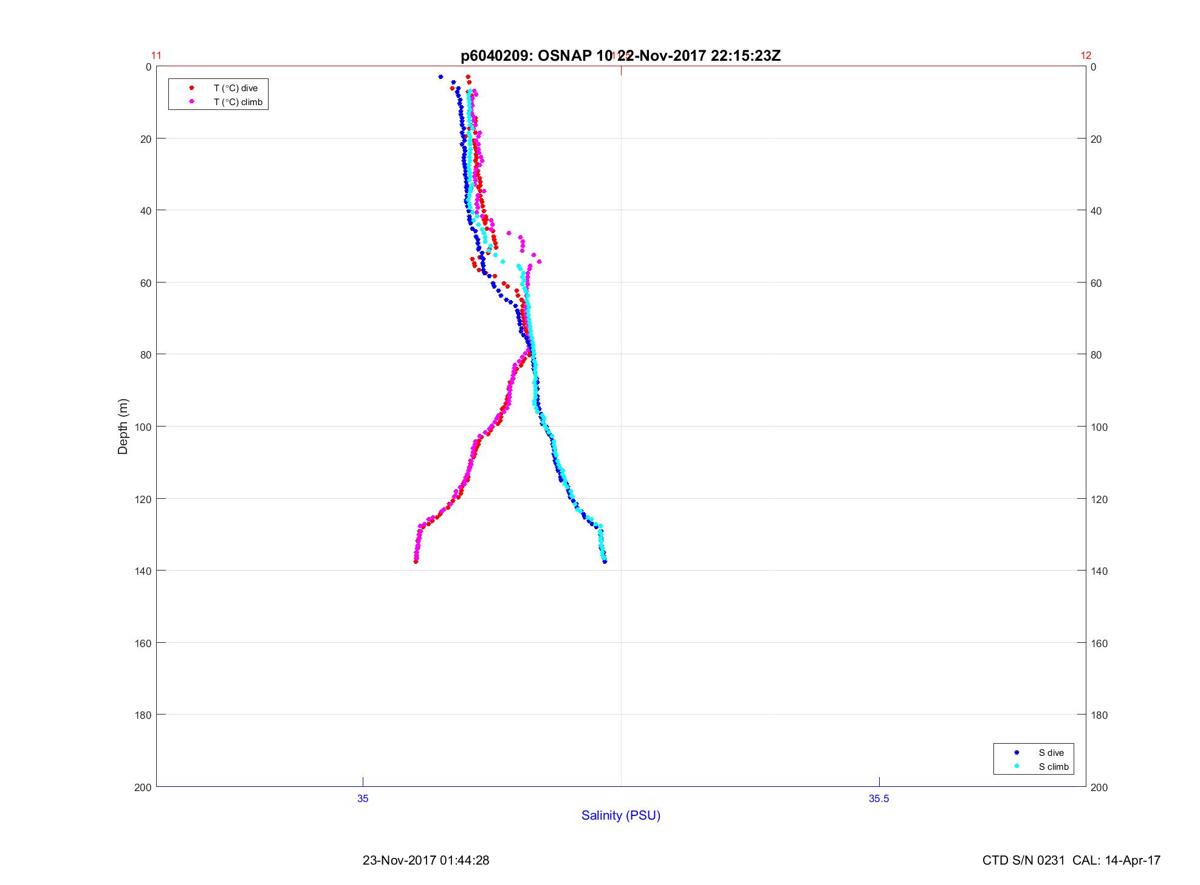Click the left-axis depth tick '80'

point(146,355)
